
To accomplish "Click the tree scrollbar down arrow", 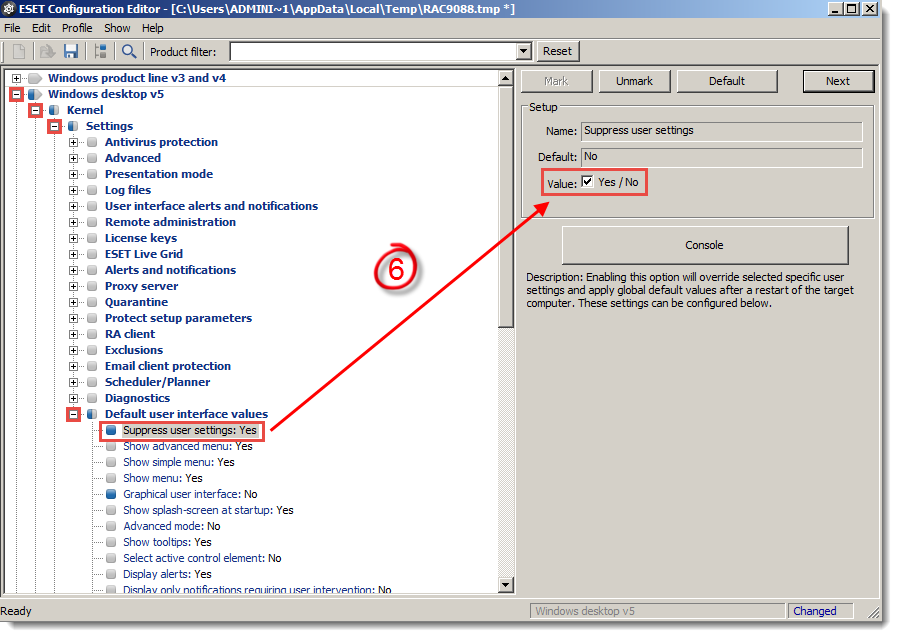I will coord(506,584).
